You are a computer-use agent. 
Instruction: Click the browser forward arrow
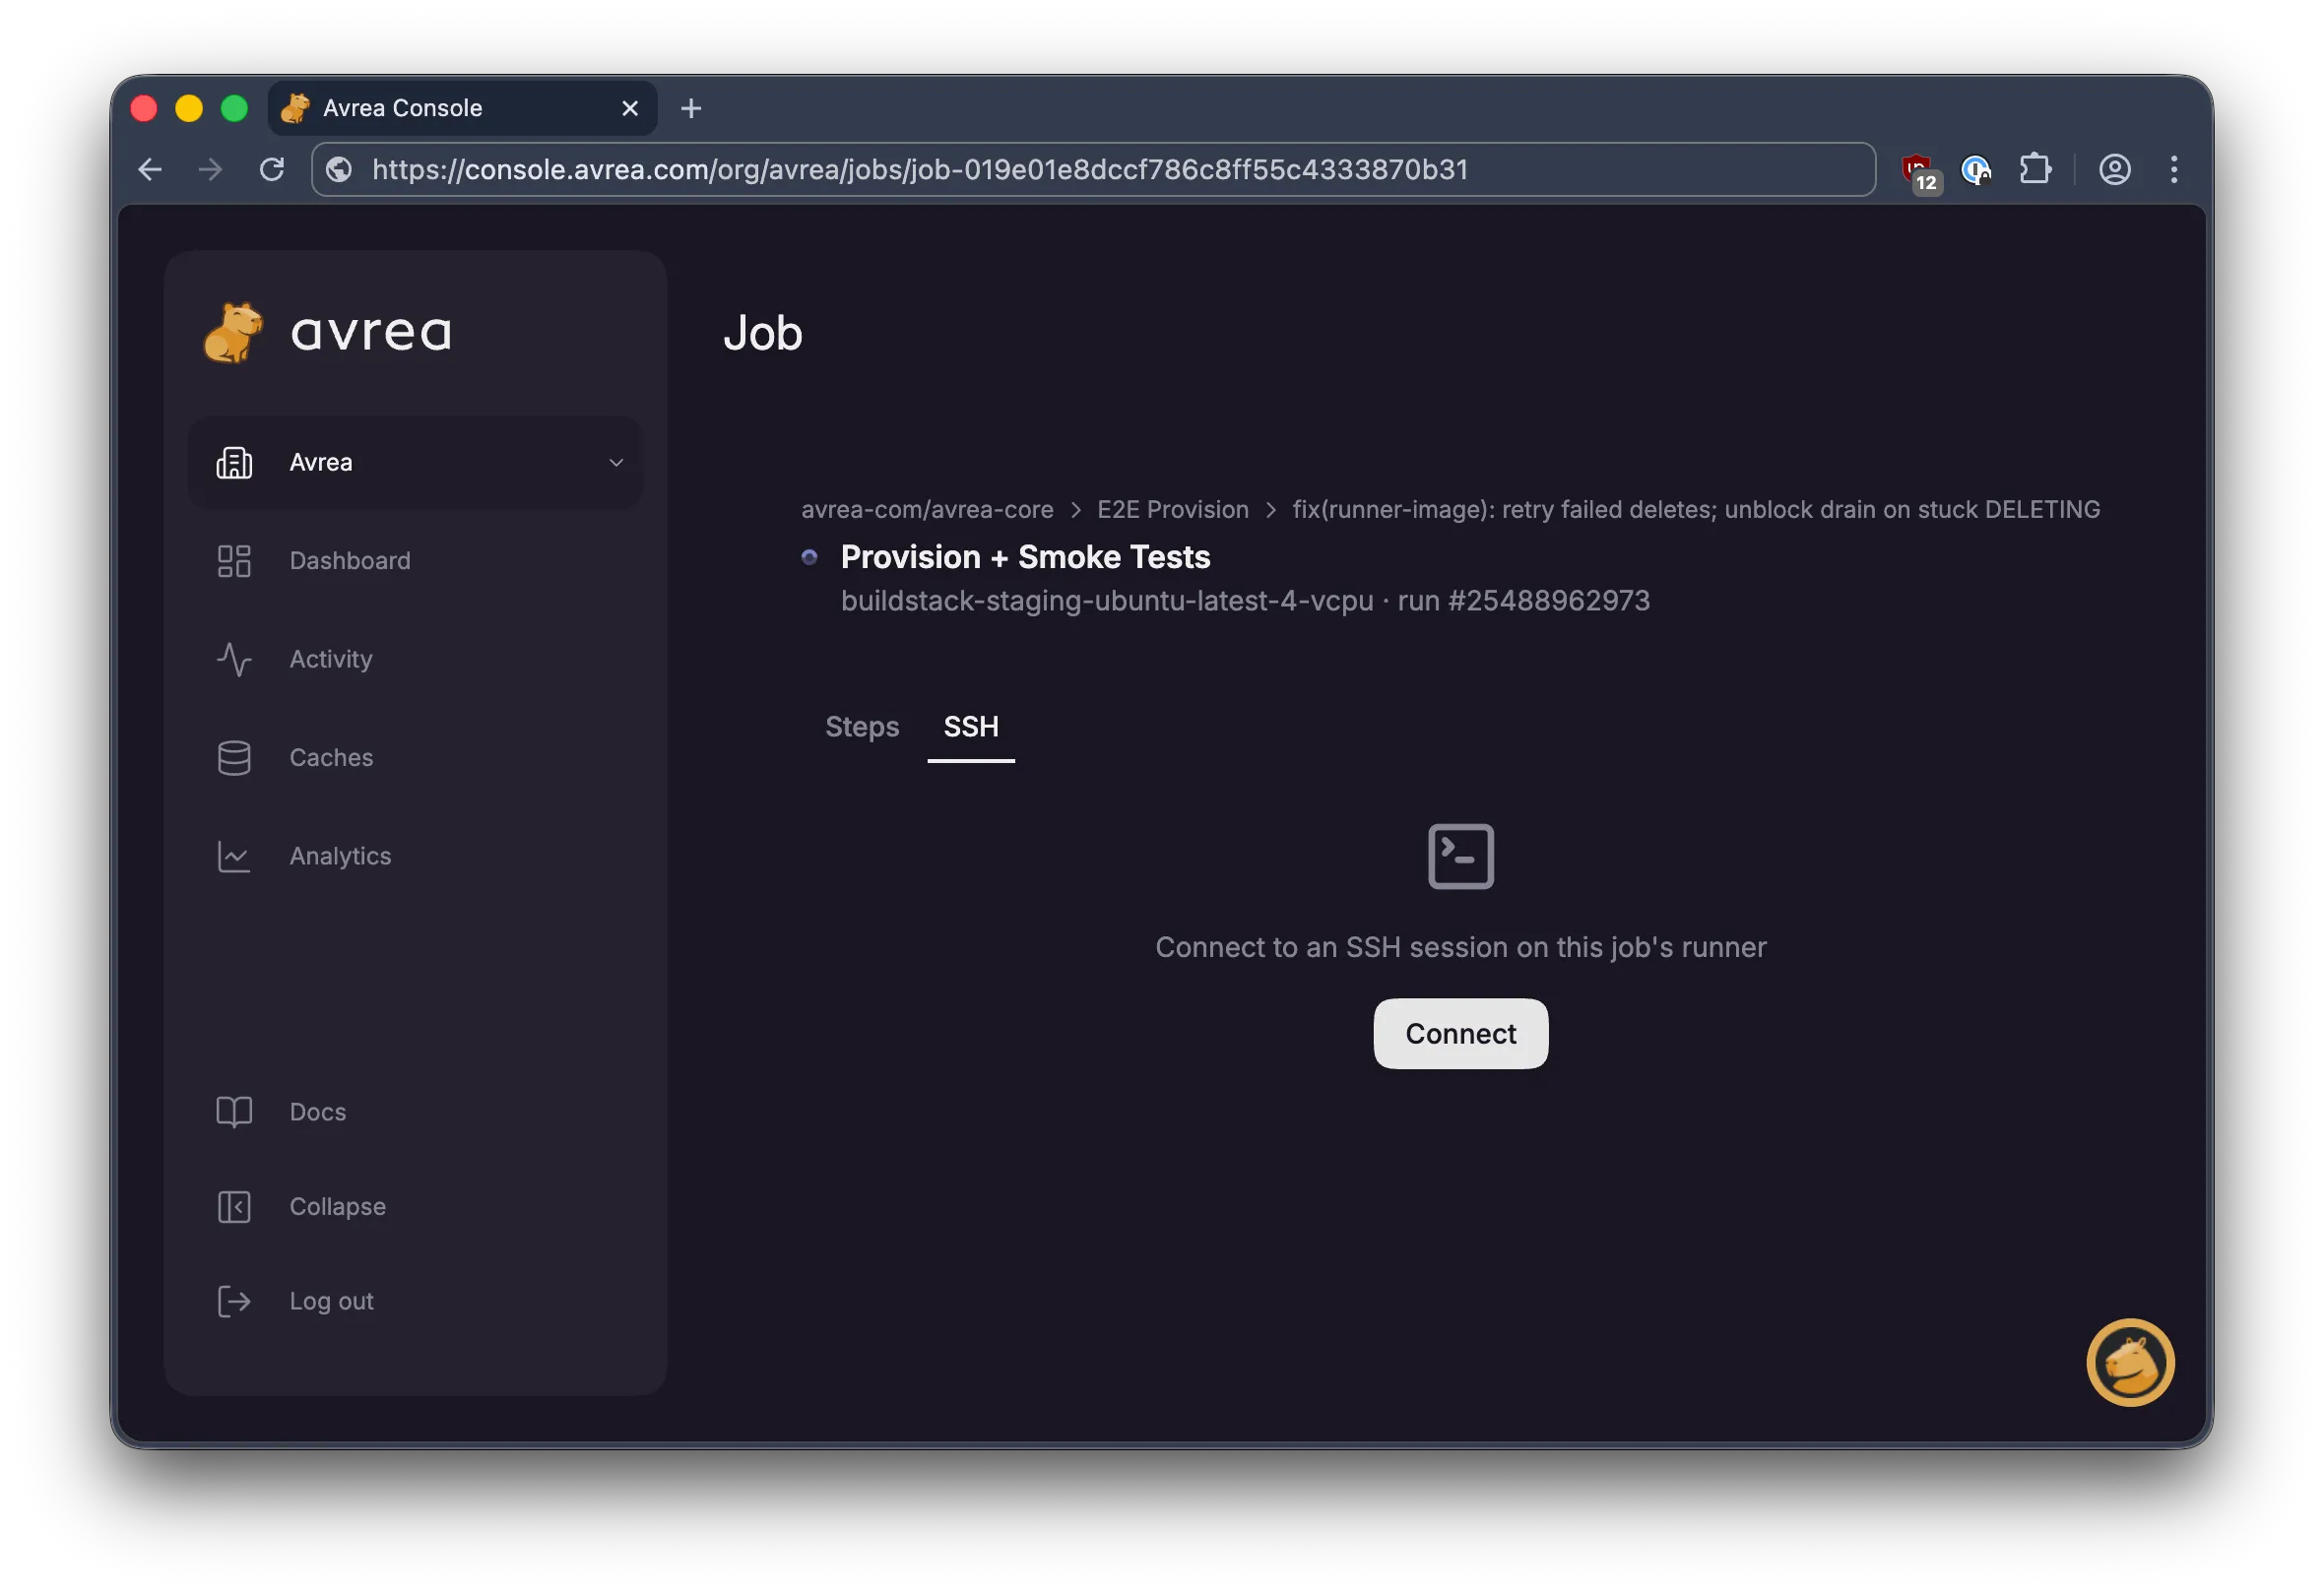pos(210,169)
